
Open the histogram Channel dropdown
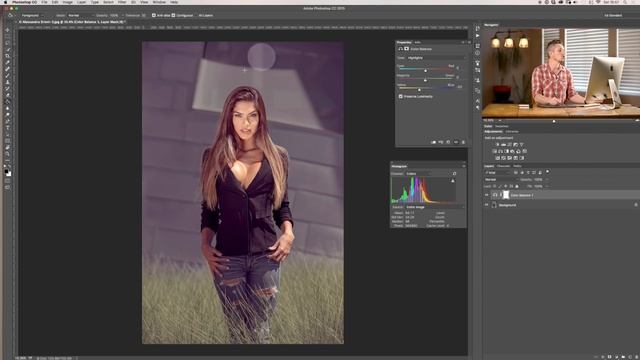point(418,174)
